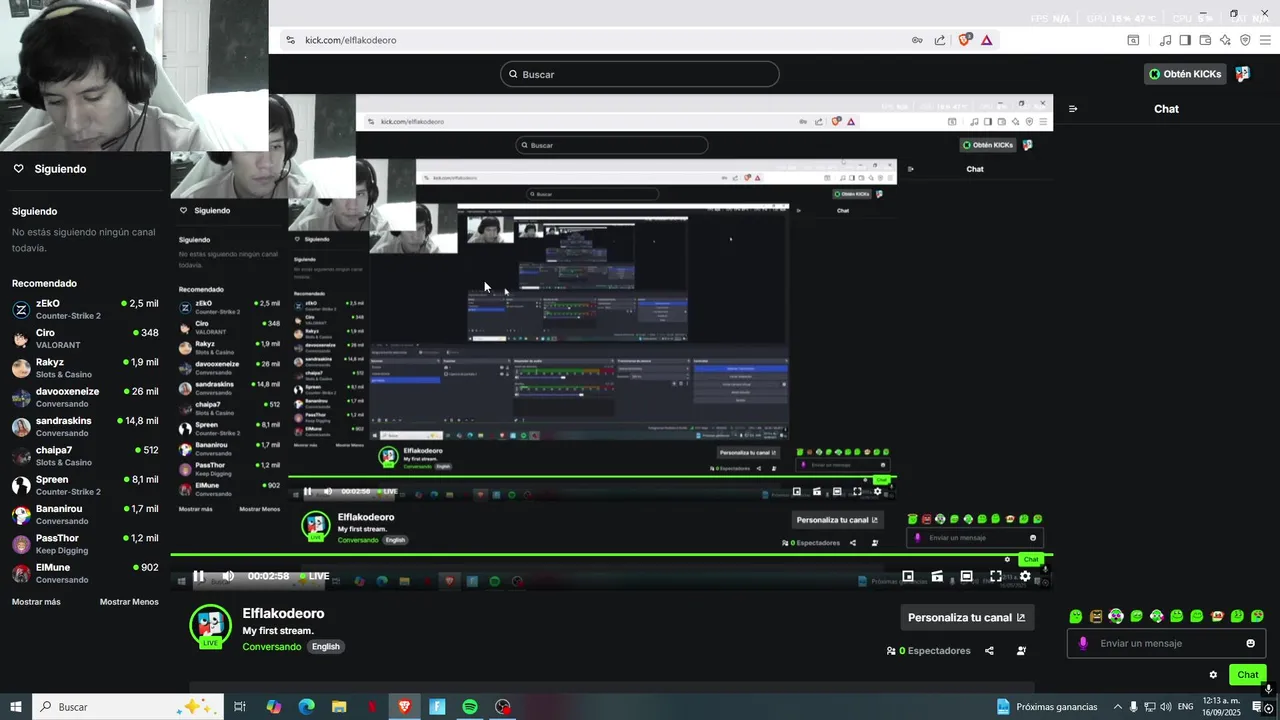Open Brave Wallet icon
The width and height of the screenshot is (1280, 720).
[1205, 40]
